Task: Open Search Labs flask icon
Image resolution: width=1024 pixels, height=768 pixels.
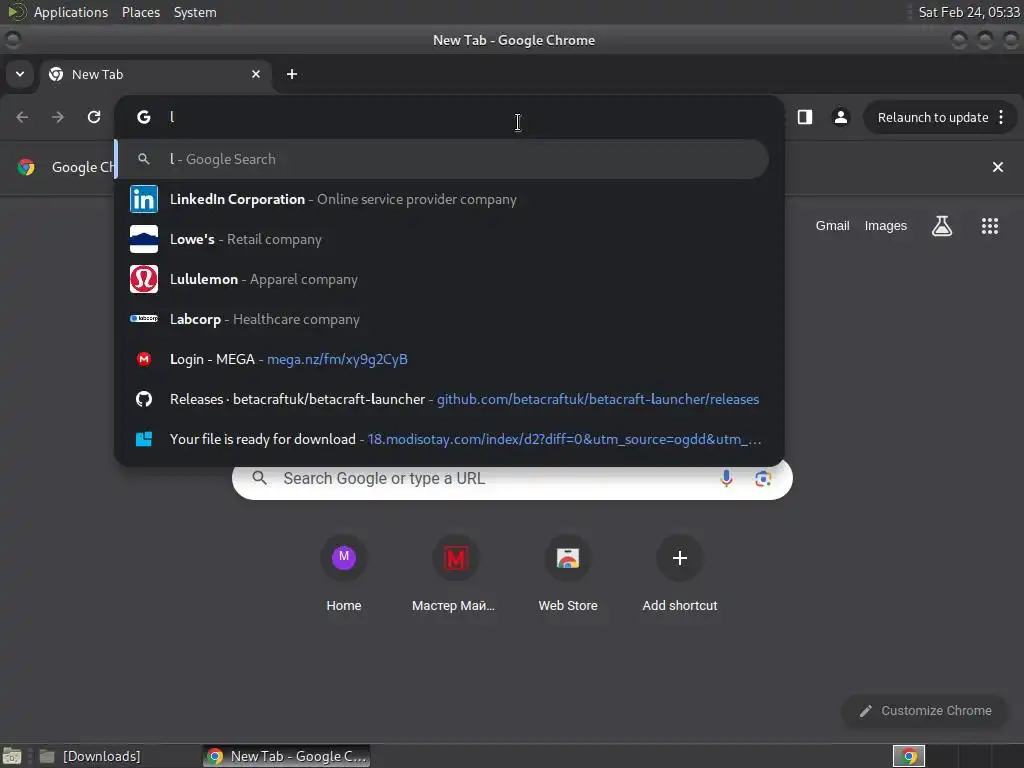Action: click(x=942, y=226)
